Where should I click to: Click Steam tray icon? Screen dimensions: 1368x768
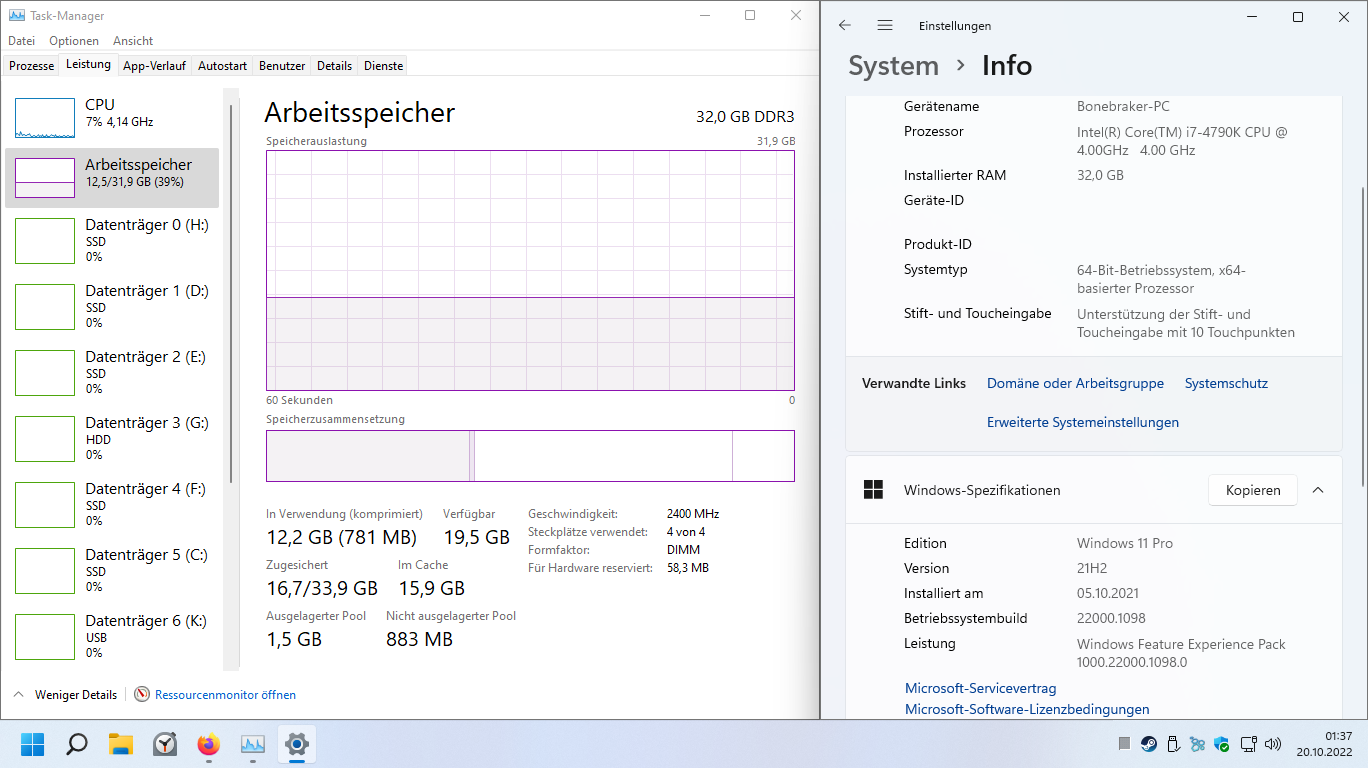coord(1149,744)
